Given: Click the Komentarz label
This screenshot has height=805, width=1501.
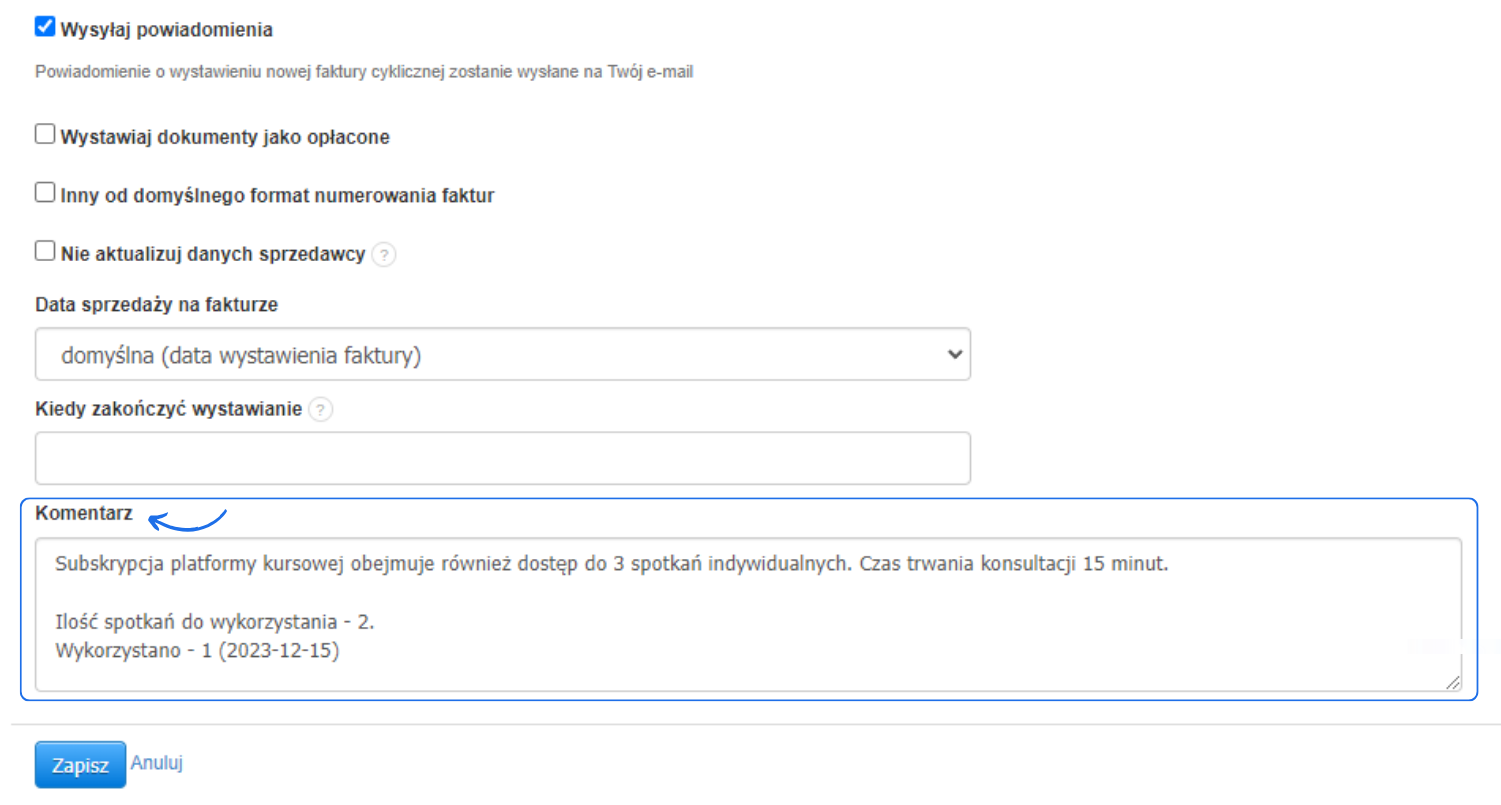Looking at the screenshot, I should [84, 513].
